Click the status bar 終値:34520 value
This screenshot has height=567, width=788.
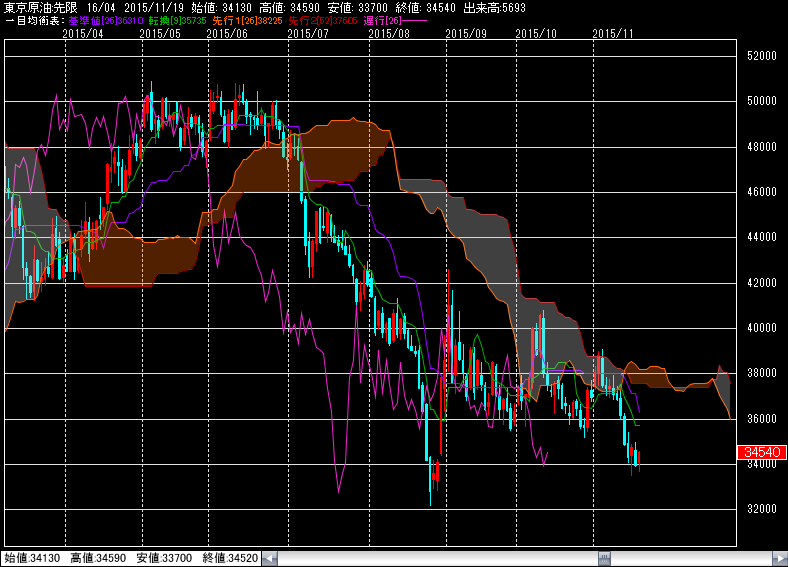point(230,558)
